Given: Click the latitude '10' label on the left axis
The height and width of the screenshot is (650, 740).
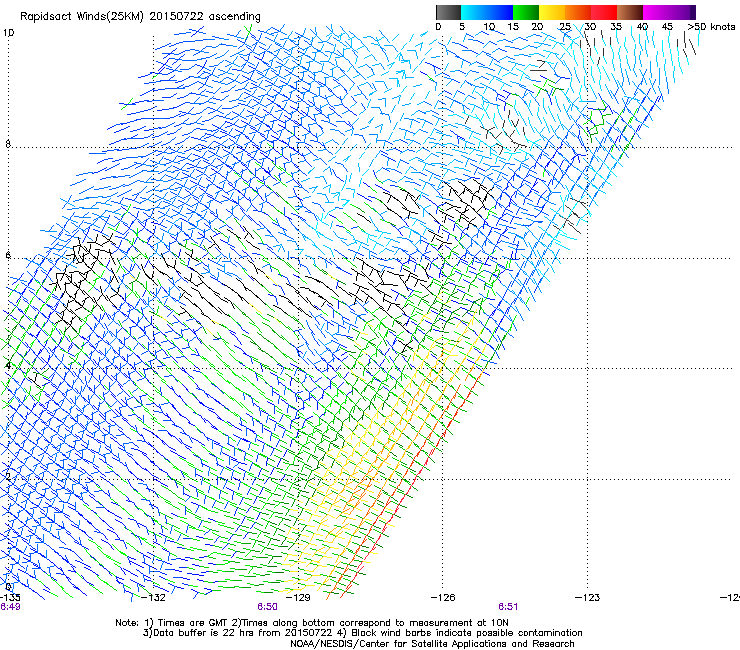Looking at the screenshot, I should pyautogui.click(x=8, y=33).
